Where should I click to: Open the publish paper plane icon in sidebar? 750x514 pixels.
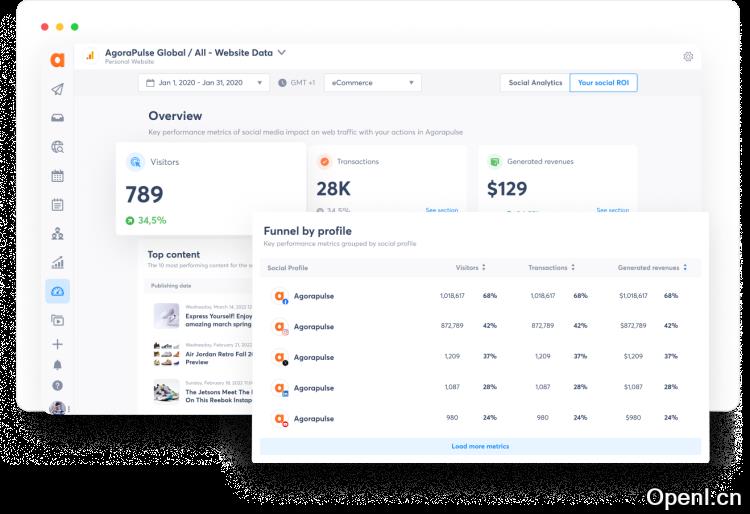57,89
